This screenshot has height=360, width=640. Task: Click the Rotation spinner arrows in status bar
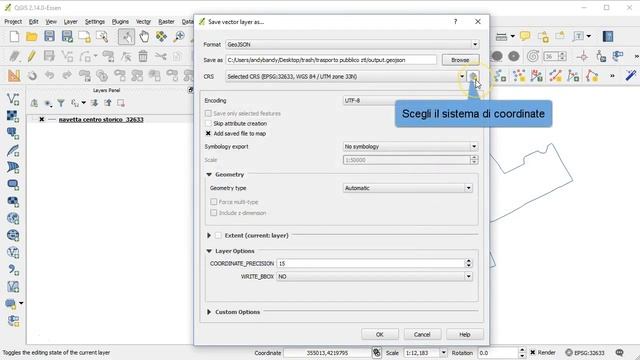click(522, 353)
